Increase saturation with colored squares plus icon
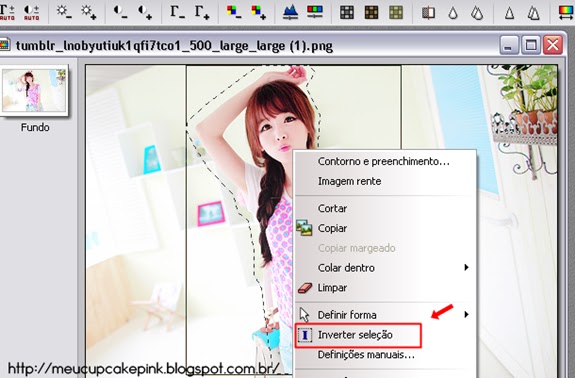 (x=259, y=12)
